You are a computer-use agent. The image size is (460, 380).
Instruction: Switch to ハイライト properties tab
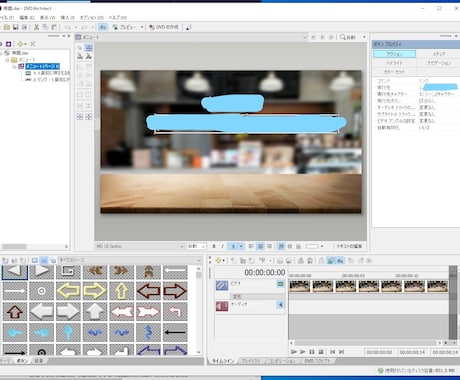pyautogui.click(x=394, y=63)
